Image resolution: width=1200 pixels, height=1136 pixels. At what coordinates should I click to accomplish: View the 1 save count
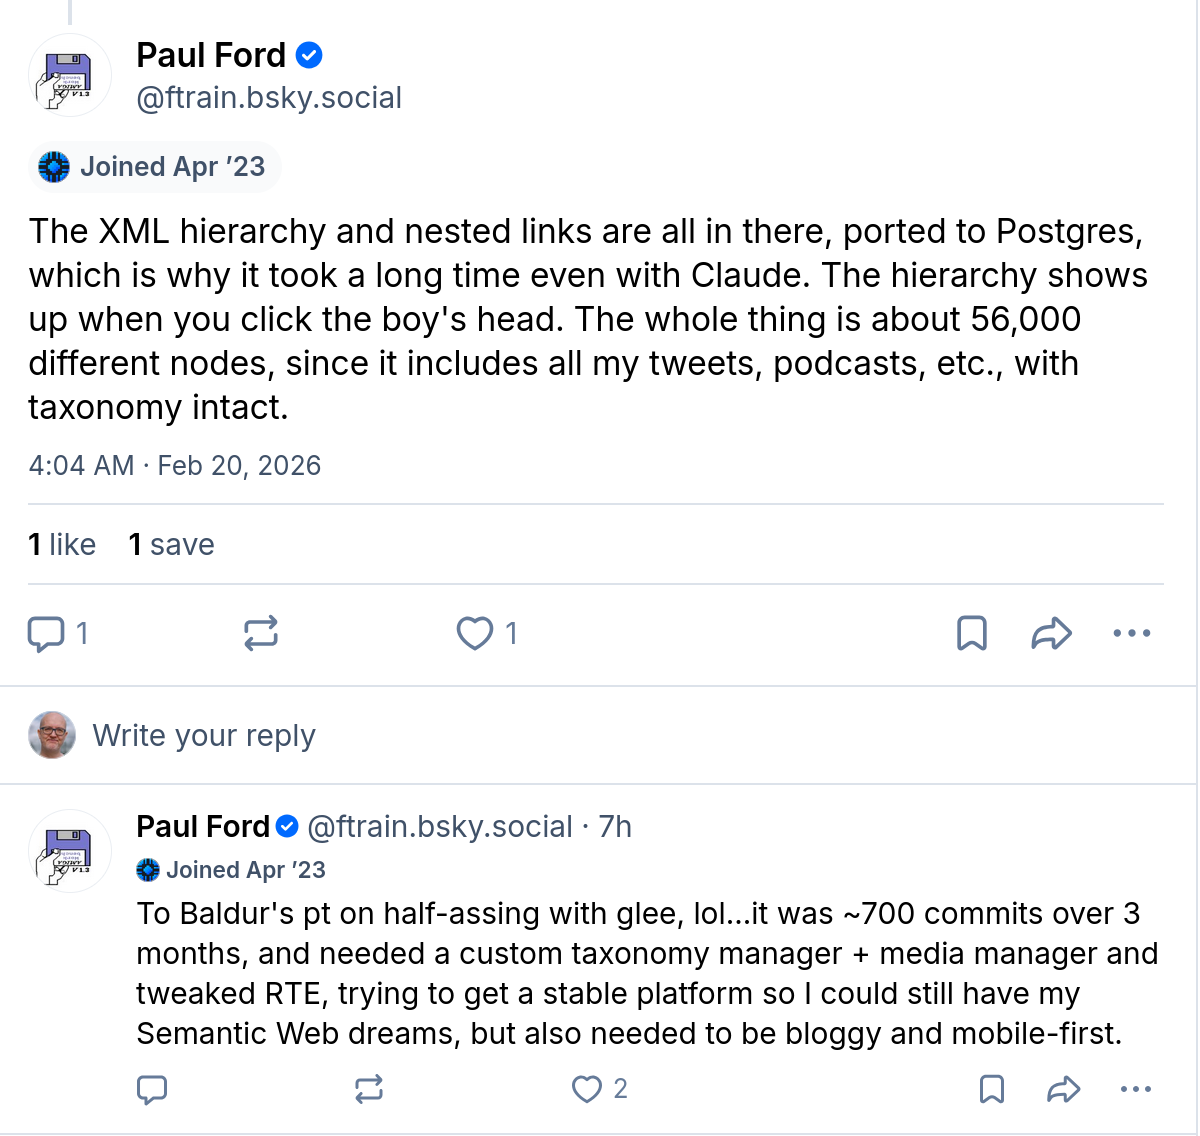click(172, 545)
